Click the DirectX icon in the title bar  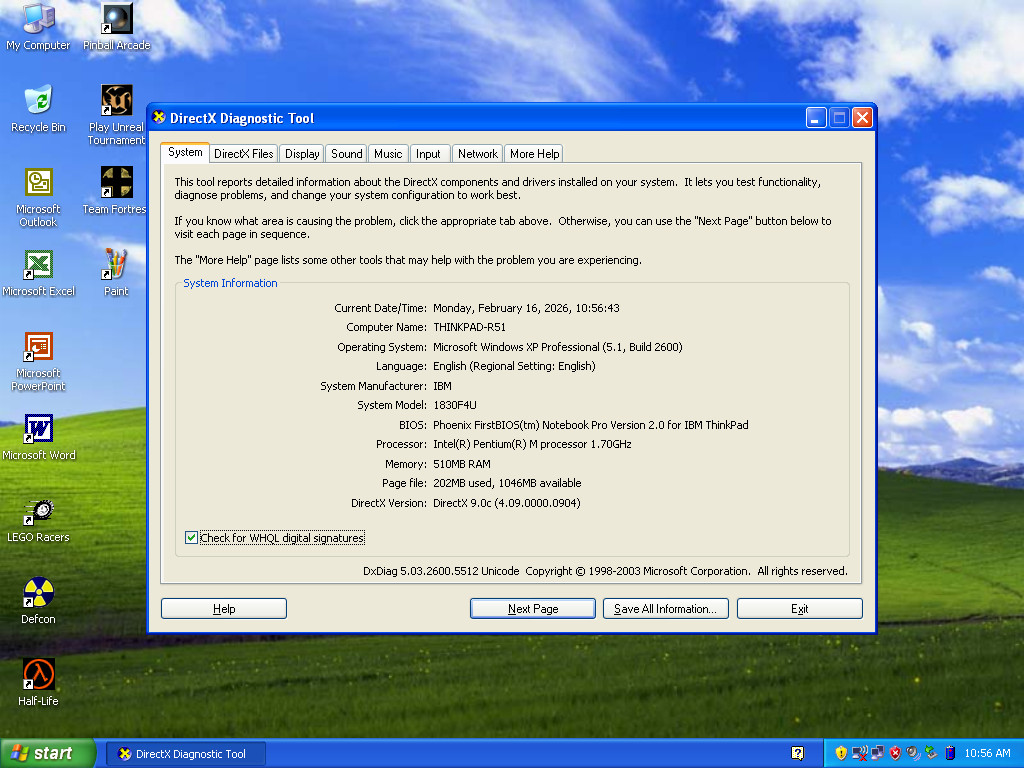click(x=159, y=118)
